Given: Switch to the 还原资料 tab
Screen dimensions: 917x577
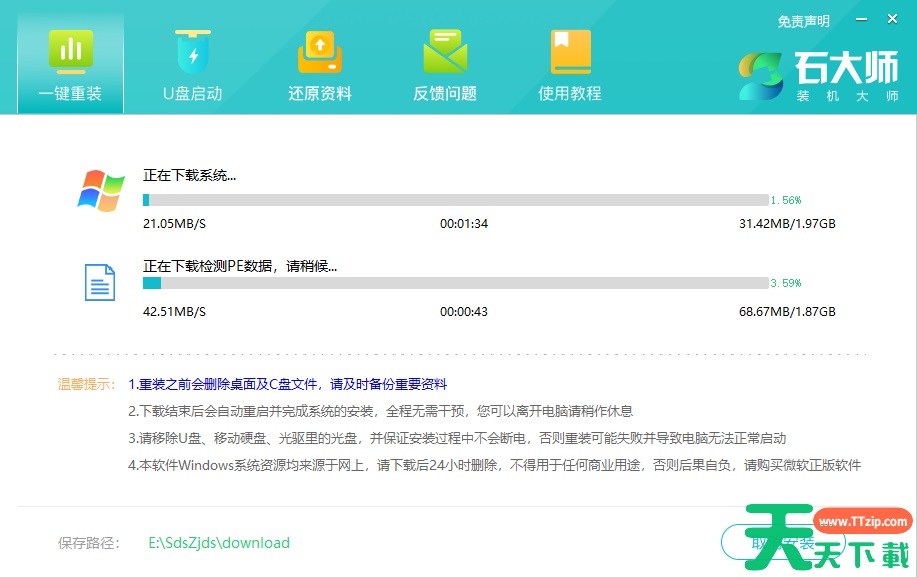Looking at the screenshot, I should 320,66.
